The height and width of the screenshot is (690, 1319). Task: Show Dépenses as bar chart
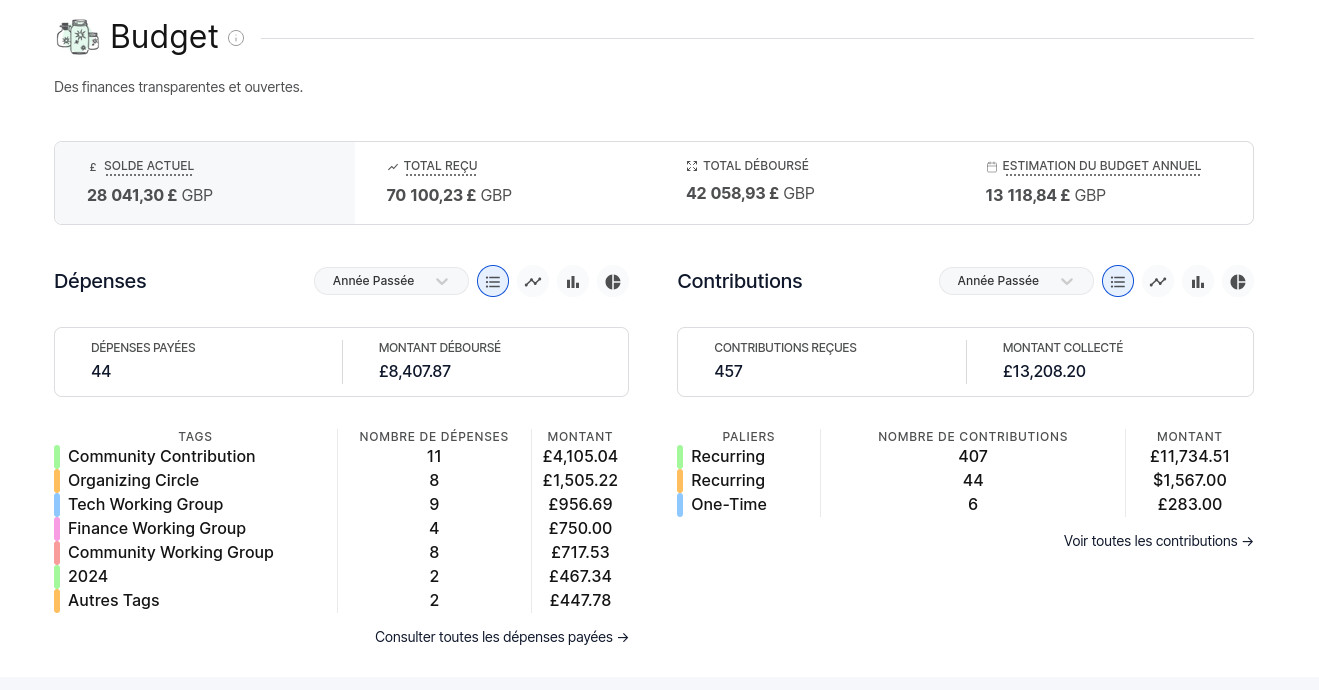(573, 282)
